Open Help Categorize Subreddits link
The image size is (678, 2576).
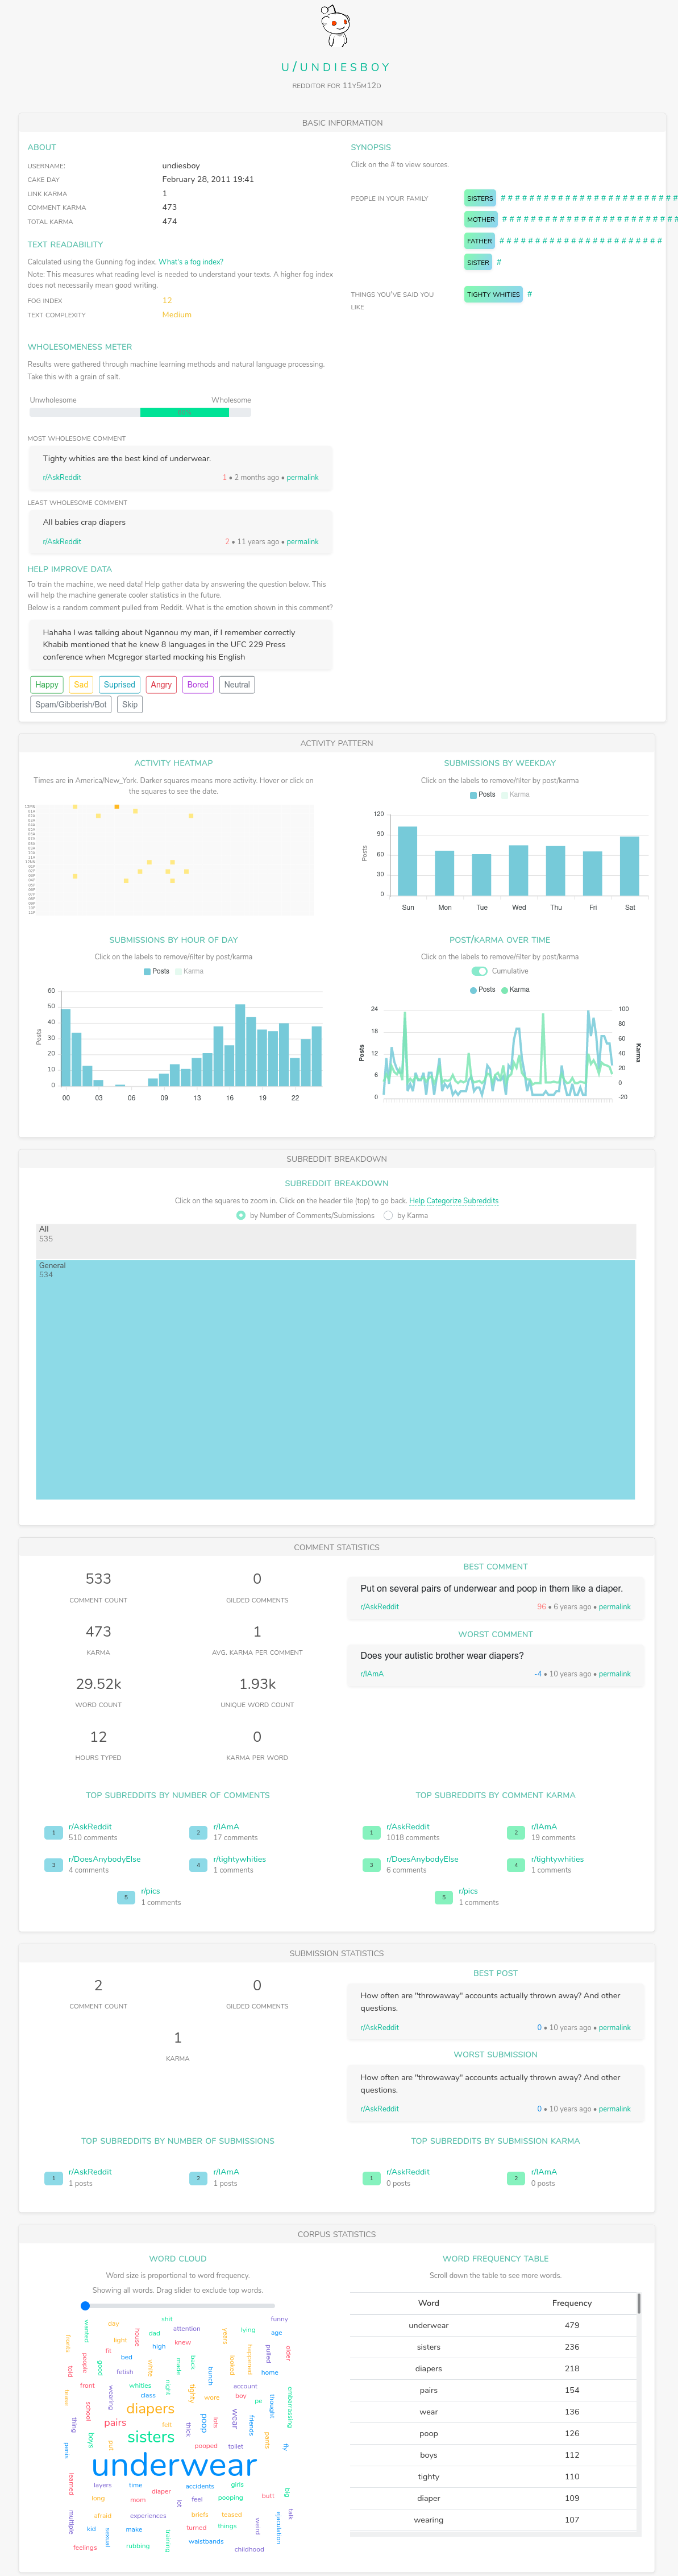(x=454, y=1200)
